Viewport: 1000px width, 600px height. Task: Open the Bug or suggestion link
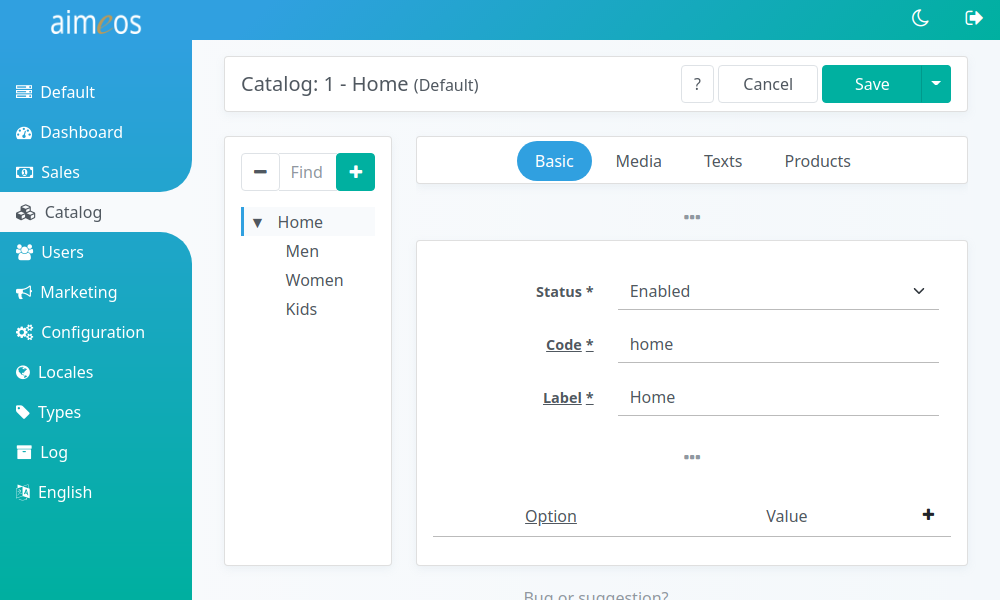[596, 596]
